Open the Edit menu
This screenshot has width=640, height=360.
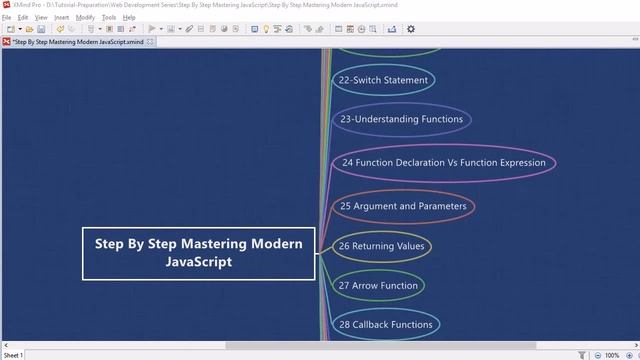click(x=23, y=18)
